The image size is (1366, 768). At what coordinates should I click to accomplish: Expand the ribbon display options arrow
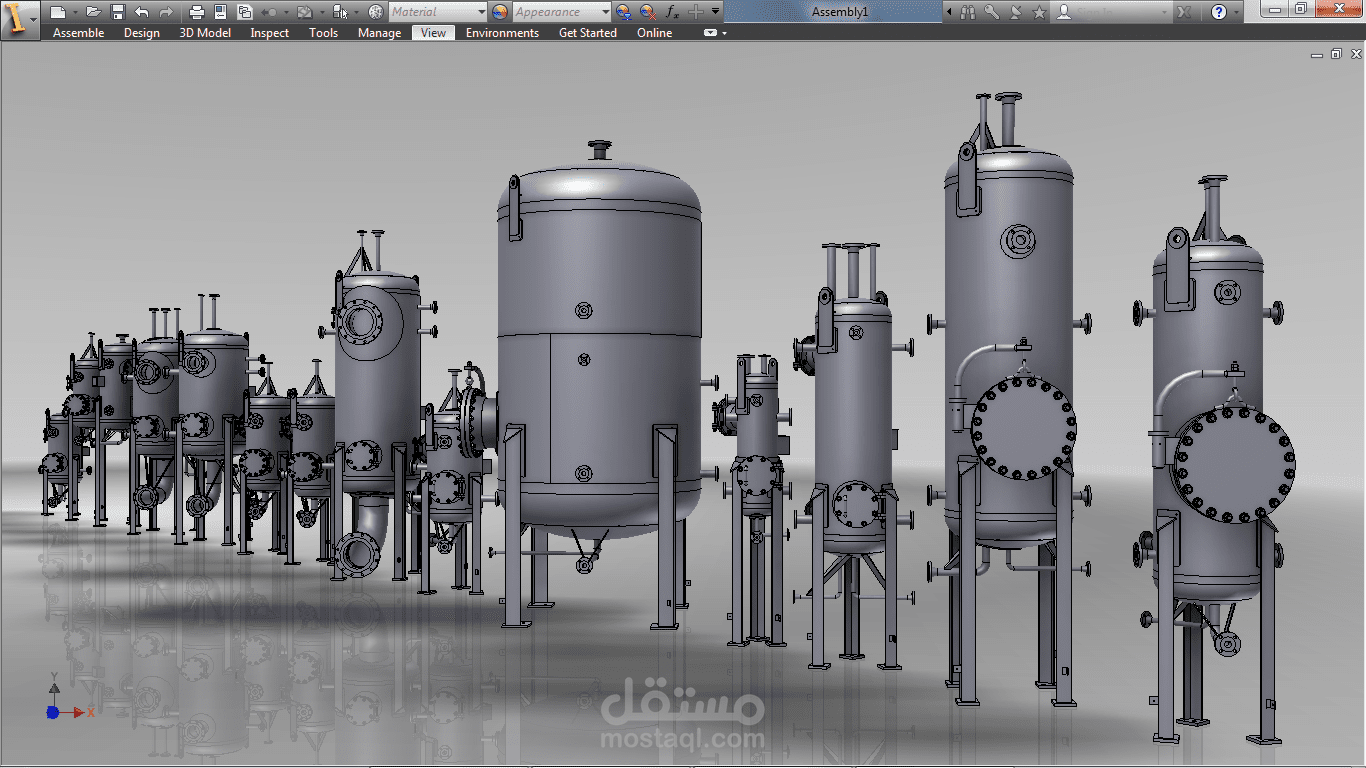point(724,33)
